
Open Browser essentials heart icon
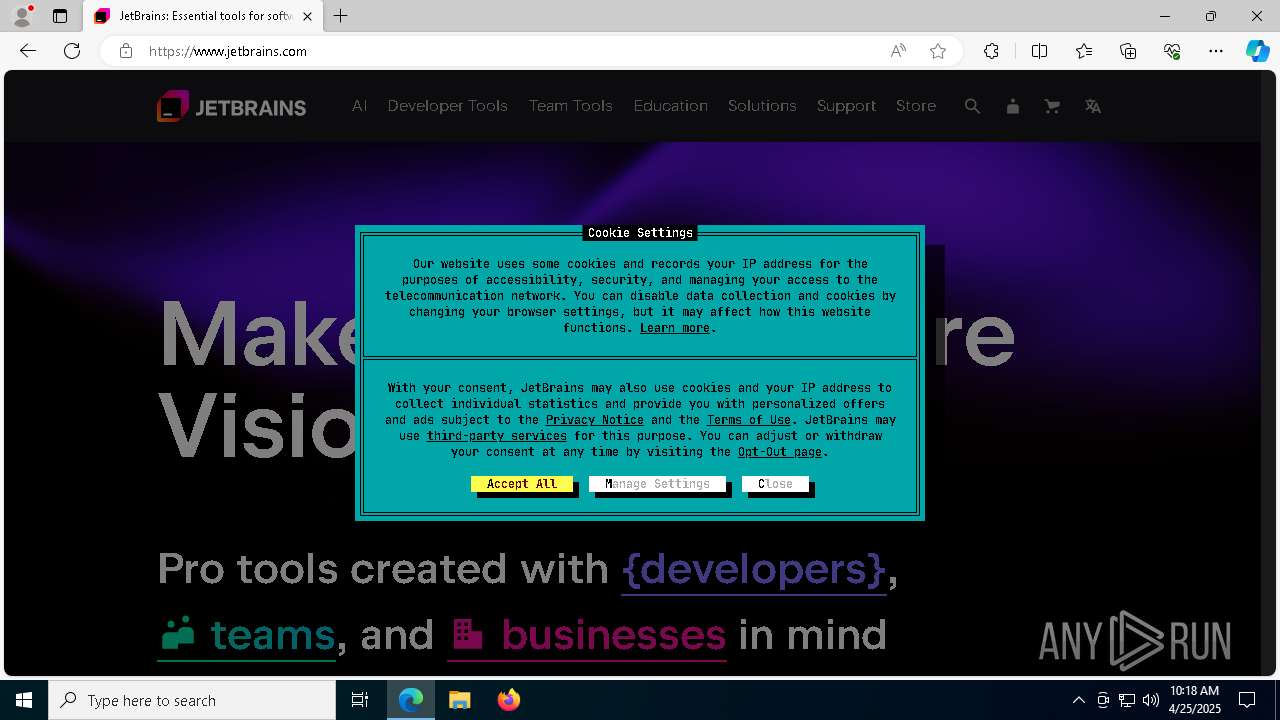(1172, 51)
